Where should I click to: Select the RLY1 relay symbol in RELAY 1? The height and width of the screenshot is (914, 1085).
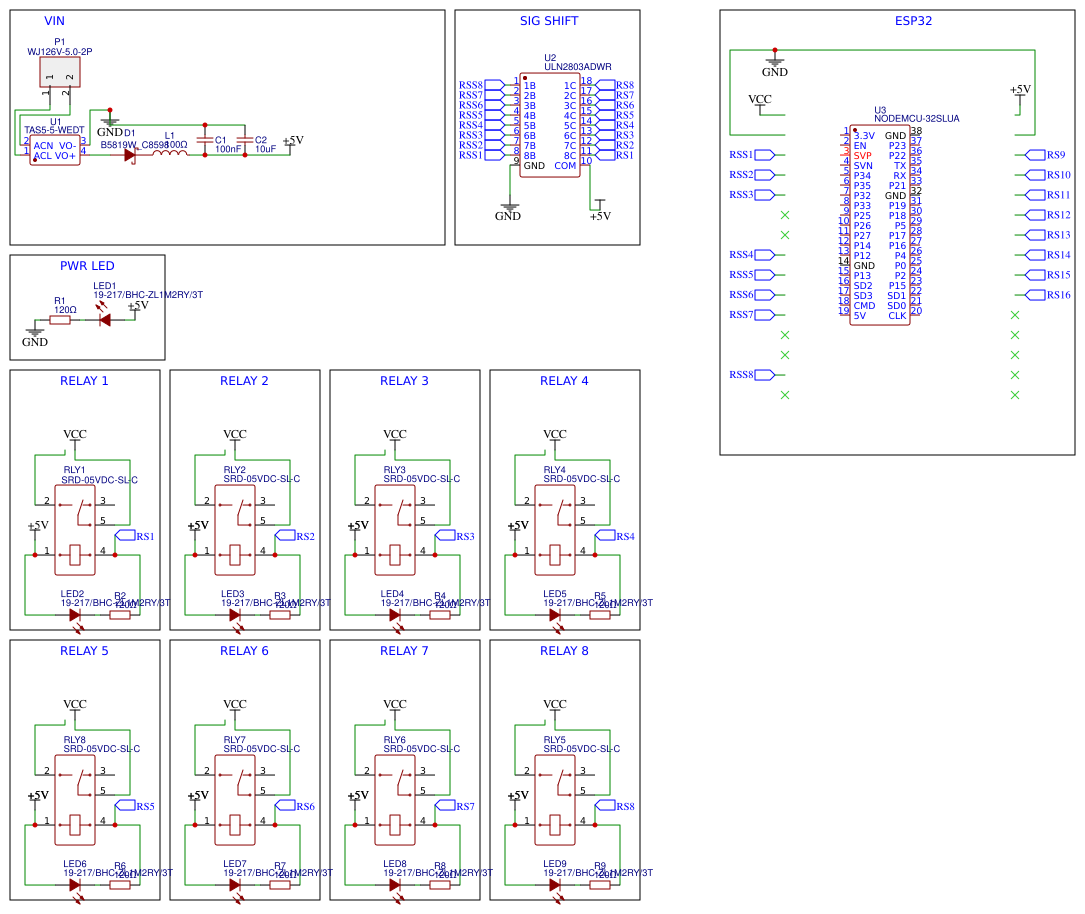pyautogui.click(x=75, y=530)
